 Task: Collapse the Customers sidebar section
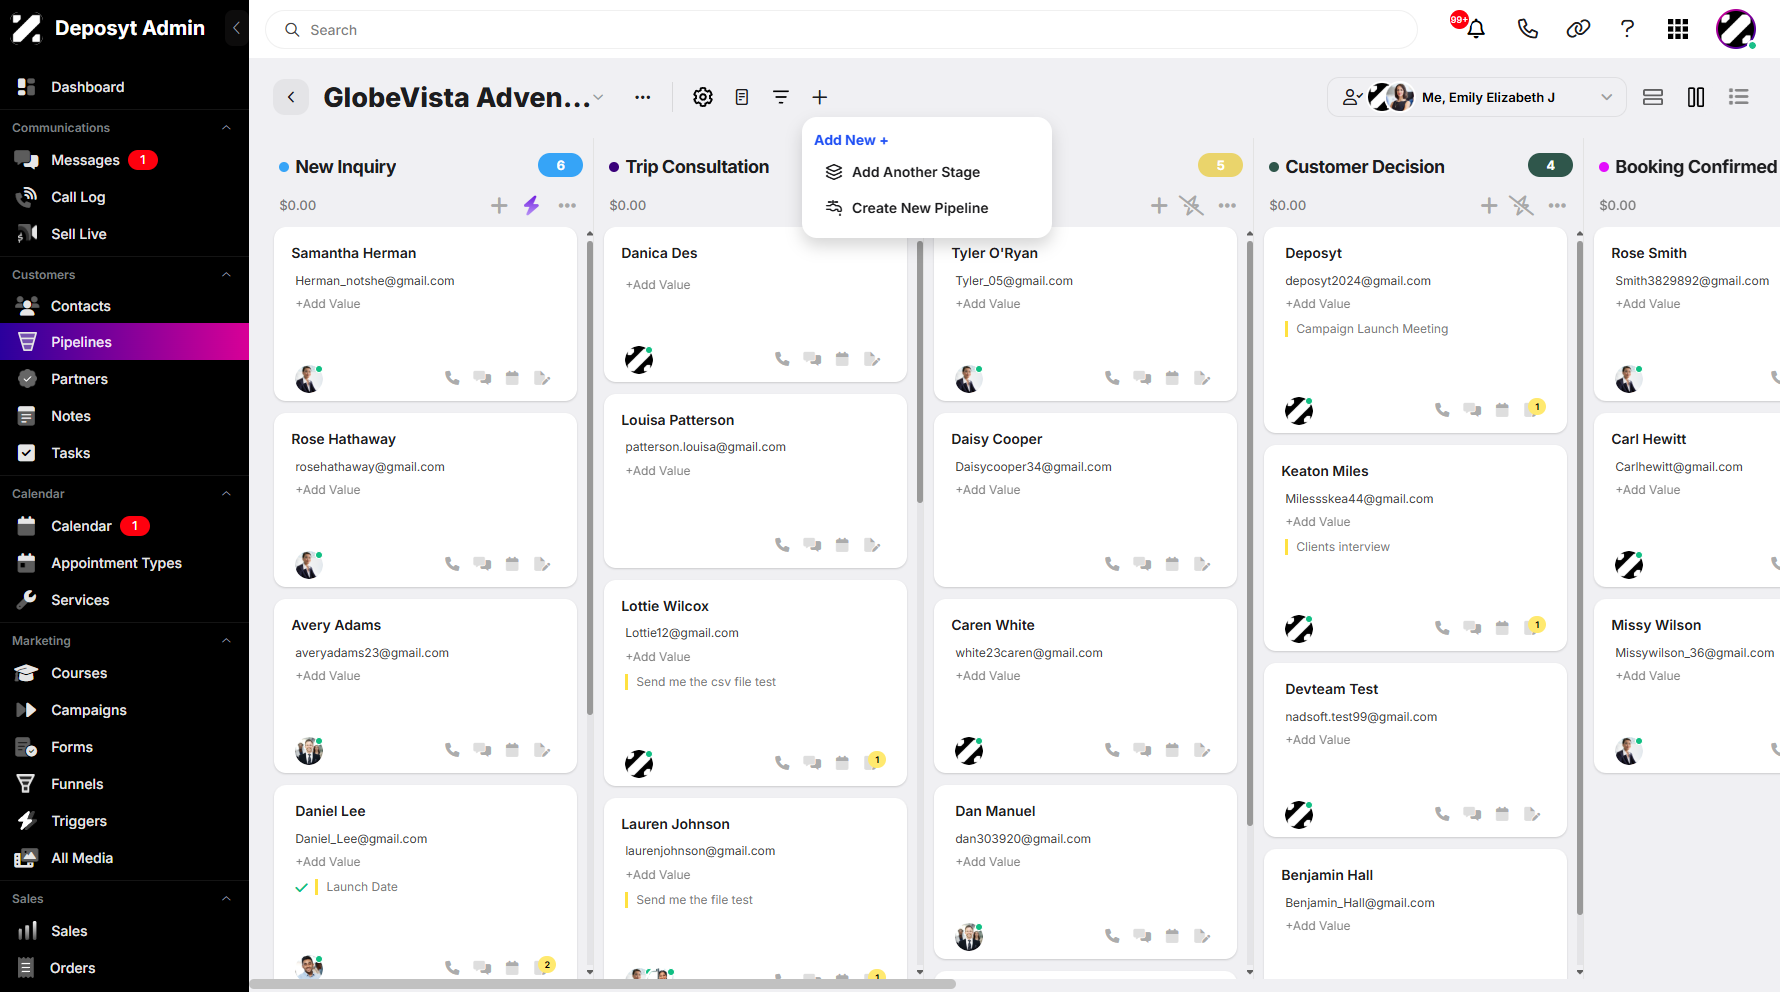click(226, 275)
